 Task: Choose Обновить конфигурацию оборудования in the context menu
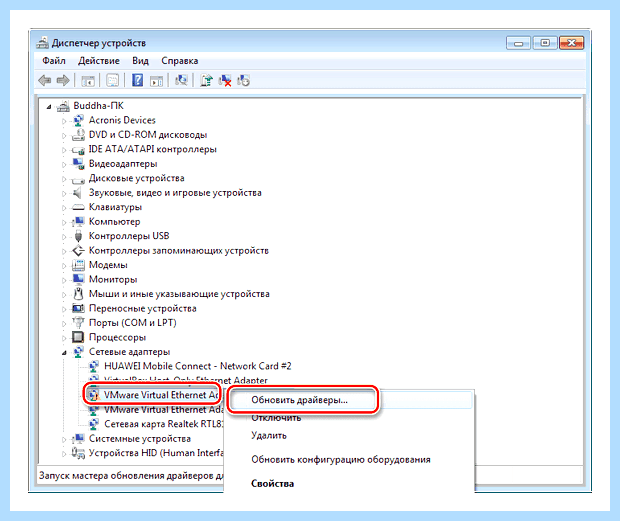click(x=349, y=460)
